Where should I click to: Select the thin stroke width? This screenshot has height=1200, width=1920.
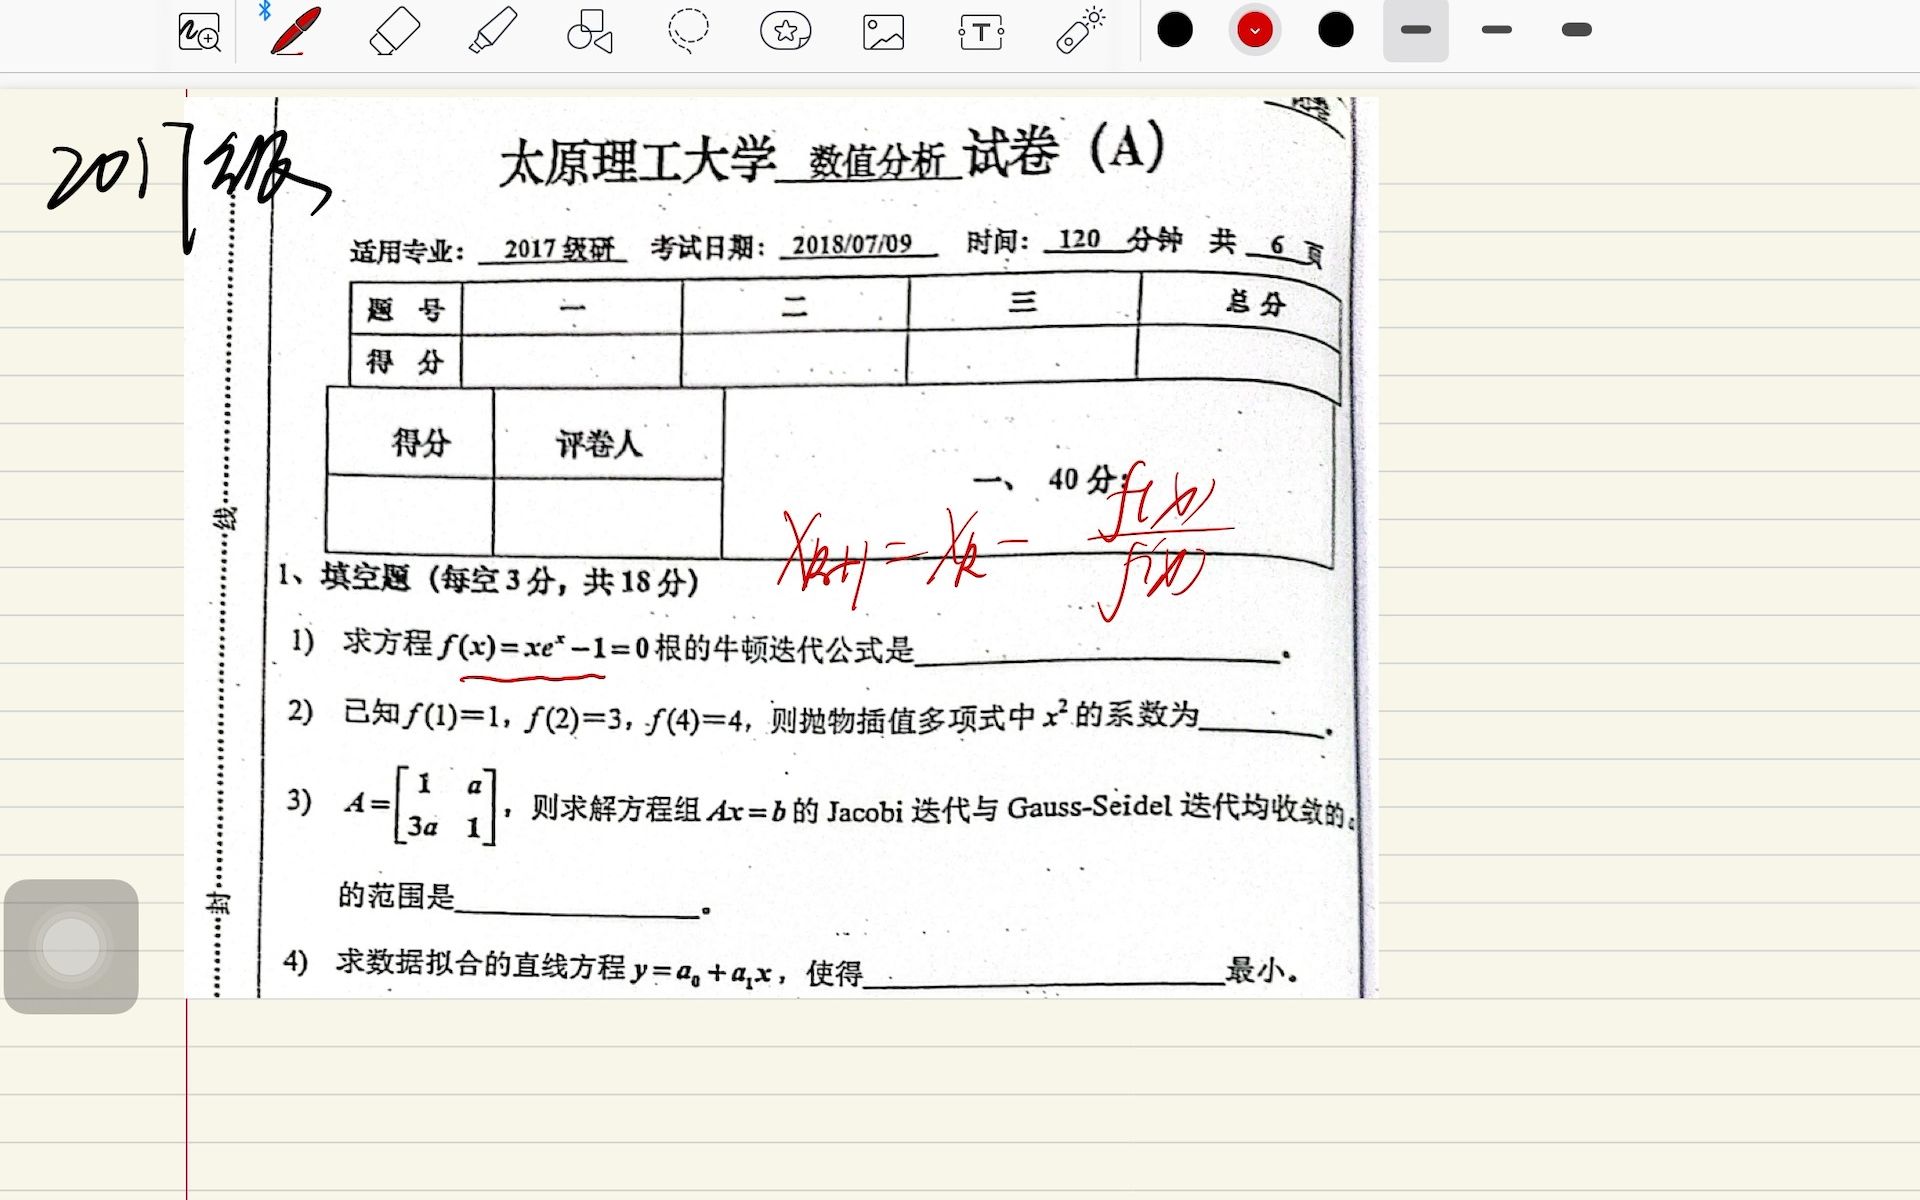[1416, 30]
